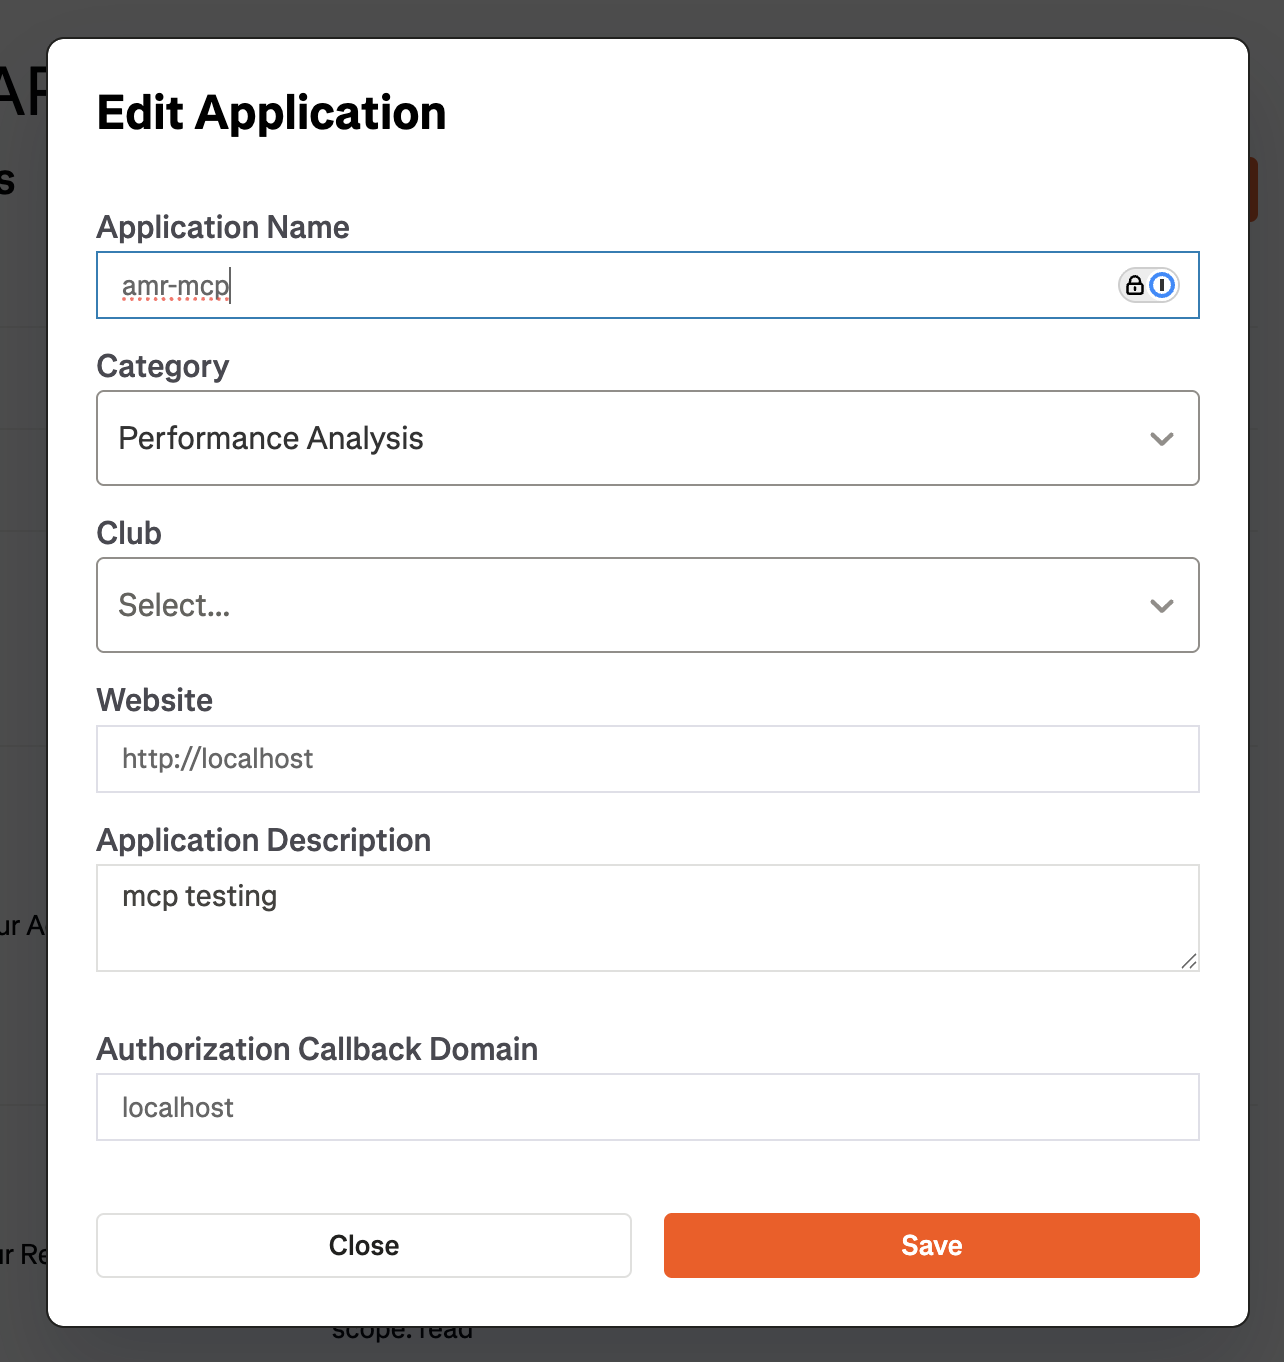Click the 1Password icon in the name field
Screen dimensions: 1284x1362
point(1161,285)
